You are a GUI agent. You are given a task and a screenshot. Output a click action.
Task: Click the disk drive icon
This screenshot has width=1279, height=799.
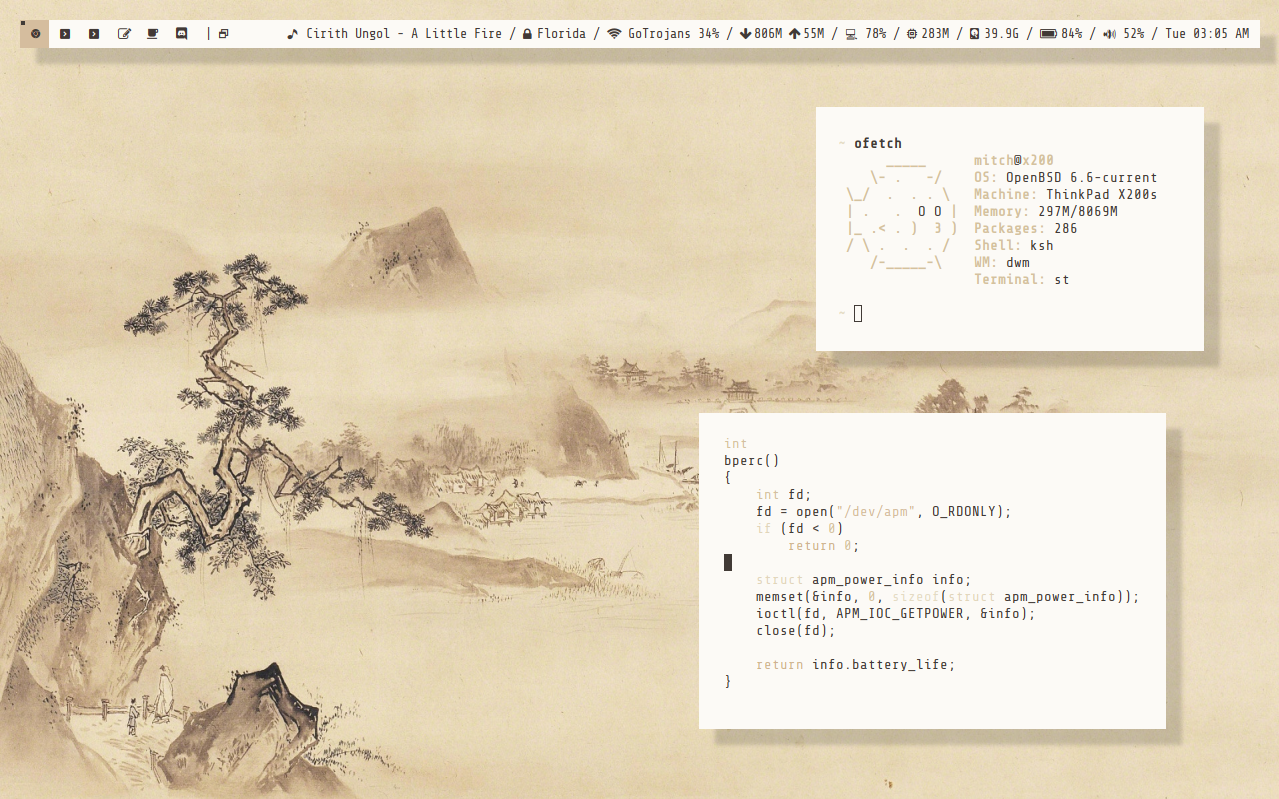point(975,34)
